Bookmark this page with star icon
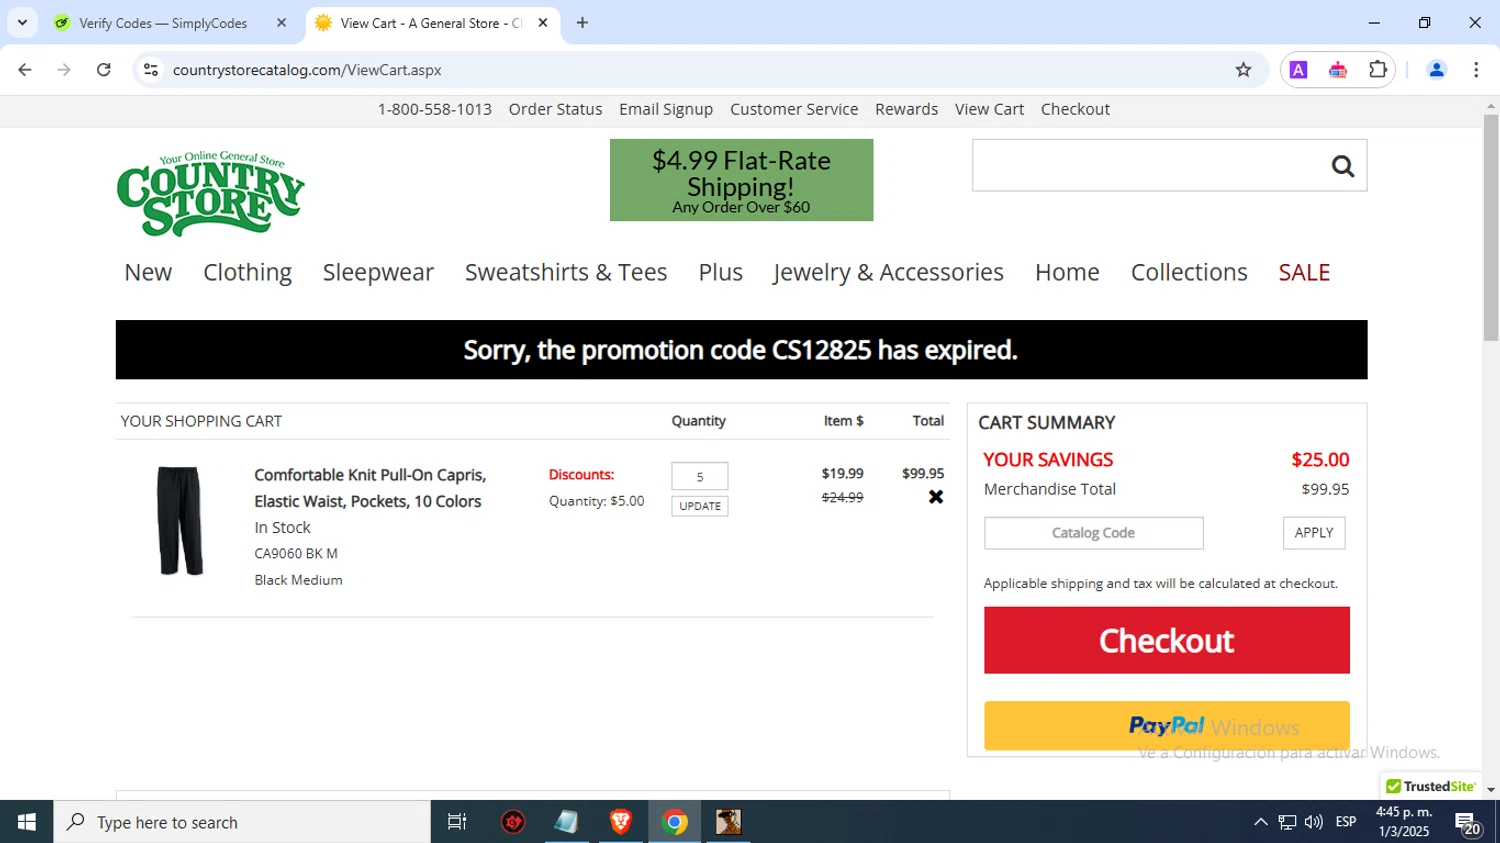 click(x=1243, y=70)
